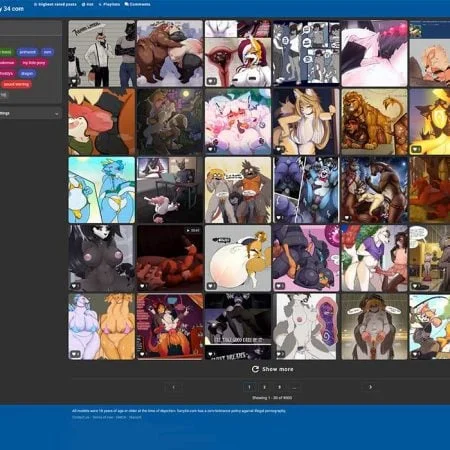450x450 pixels.
Task: Select page 2 in the pagination
Action: coord(264,387)
